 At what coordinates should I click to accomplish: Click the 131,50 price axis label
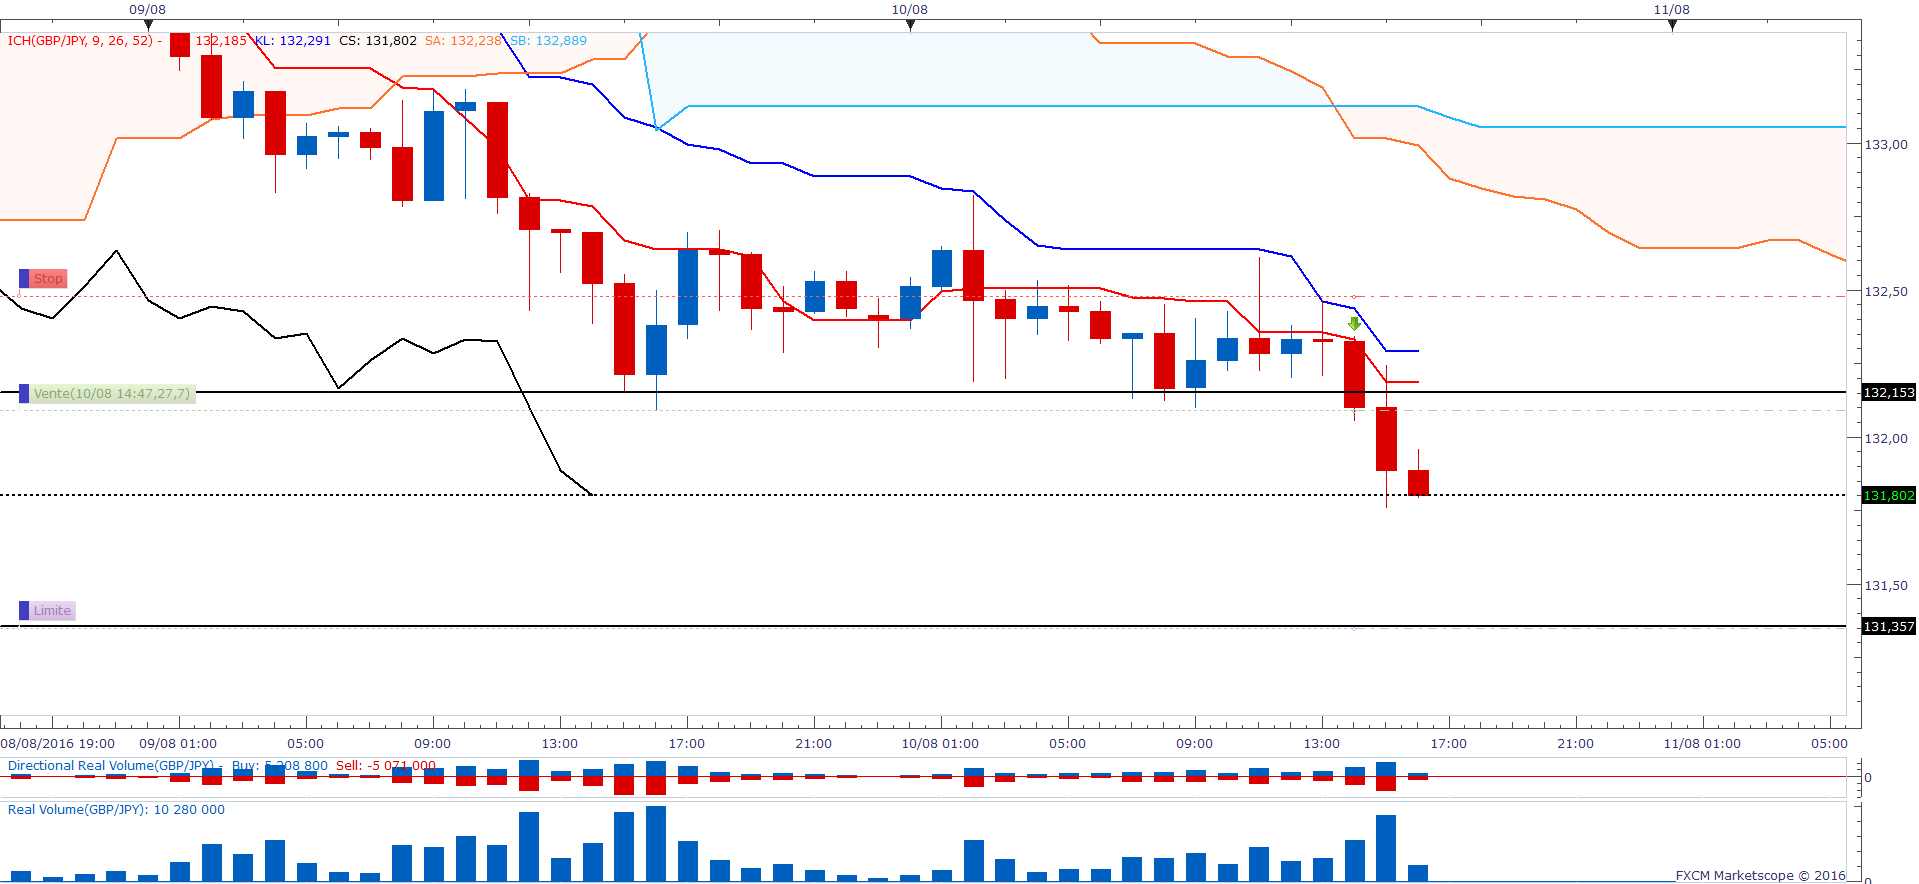(1886, 586)
